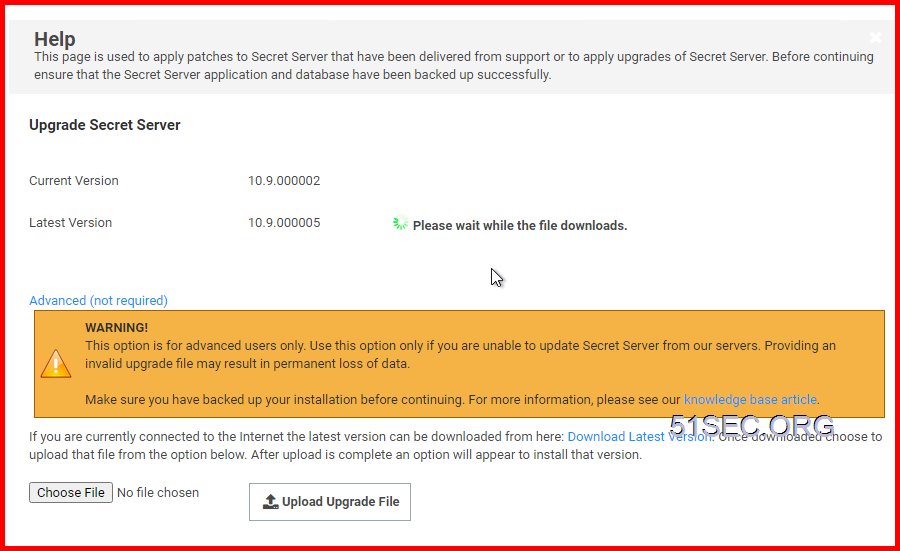900x551 pixels.
Task: Click the Upload Upgrade File button
Action: 329,502
